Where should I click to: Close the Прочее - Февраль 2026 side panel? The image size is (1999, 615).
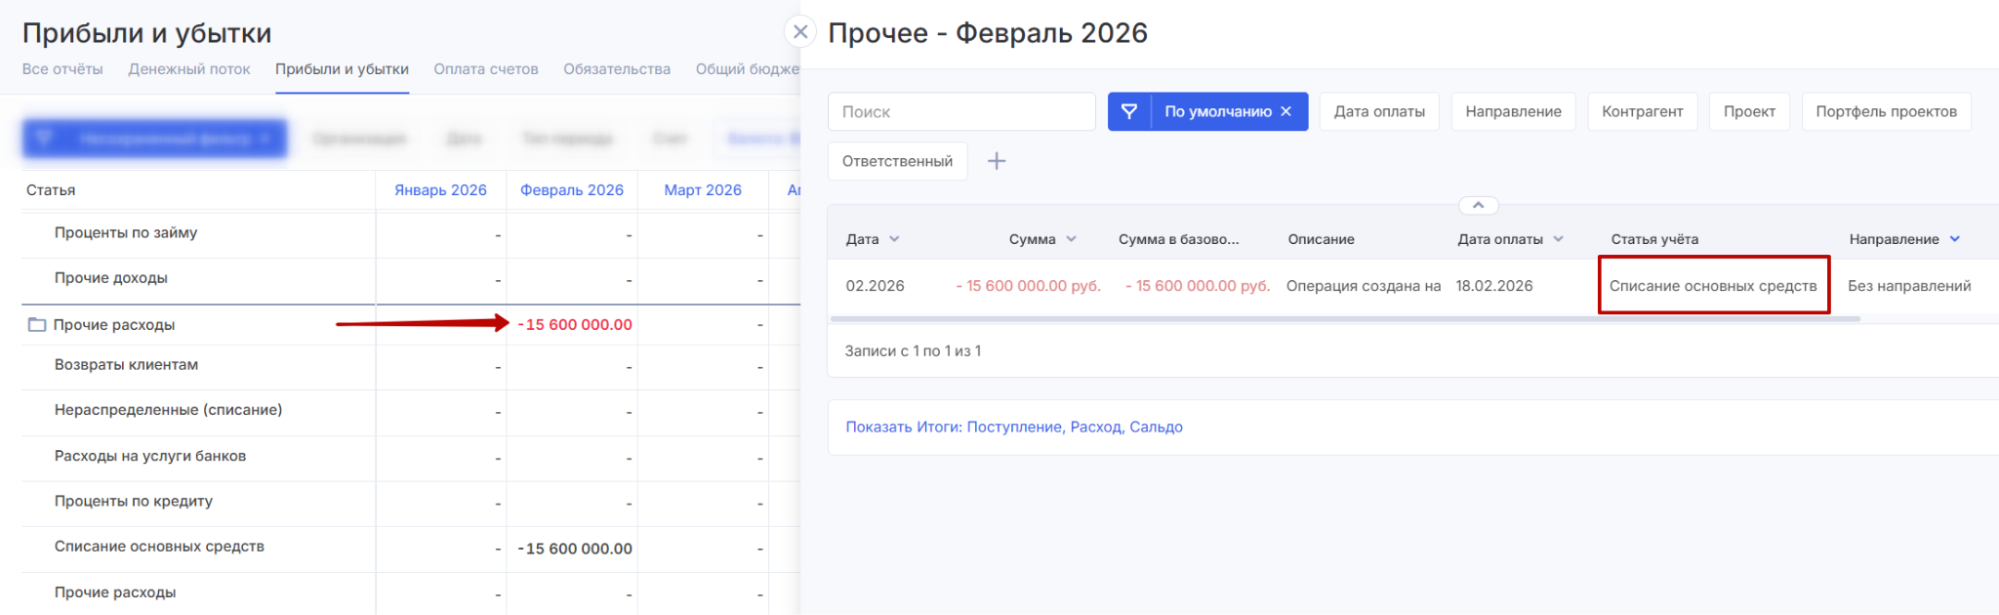click(x=800, y=32)
